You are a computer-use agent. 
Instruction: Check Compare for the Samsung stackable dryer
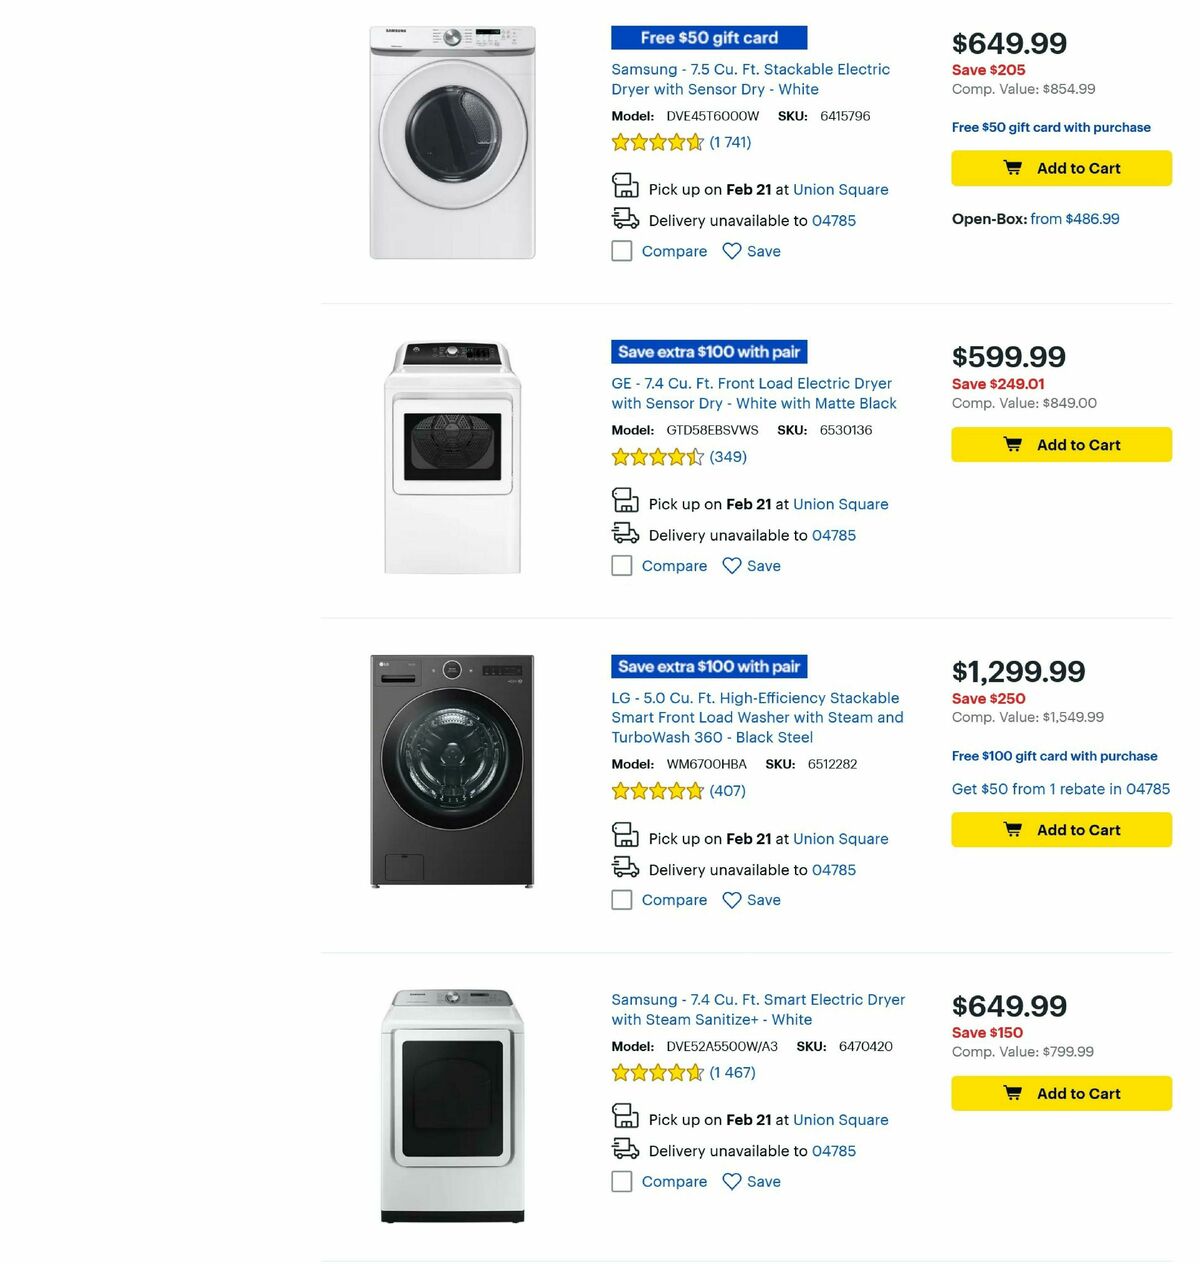[621, 251]
